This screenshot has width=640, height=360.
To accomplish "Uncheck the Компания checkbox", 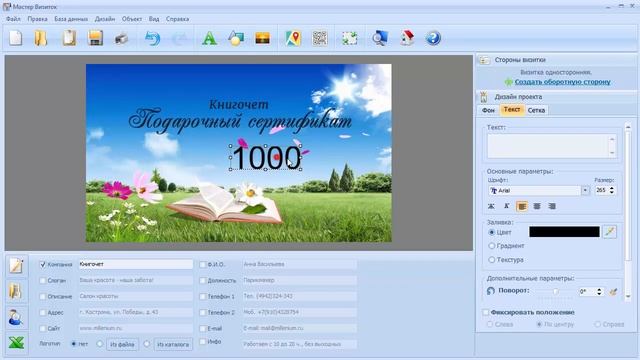I will pyautogui.click(x=43, y=264).
